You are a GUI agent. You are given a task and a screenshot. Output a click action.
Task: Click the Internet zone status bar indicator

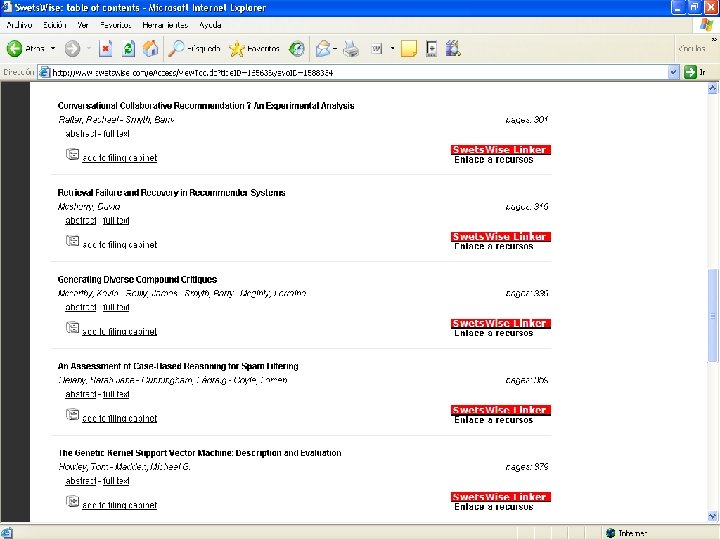[x=627, y=533]
